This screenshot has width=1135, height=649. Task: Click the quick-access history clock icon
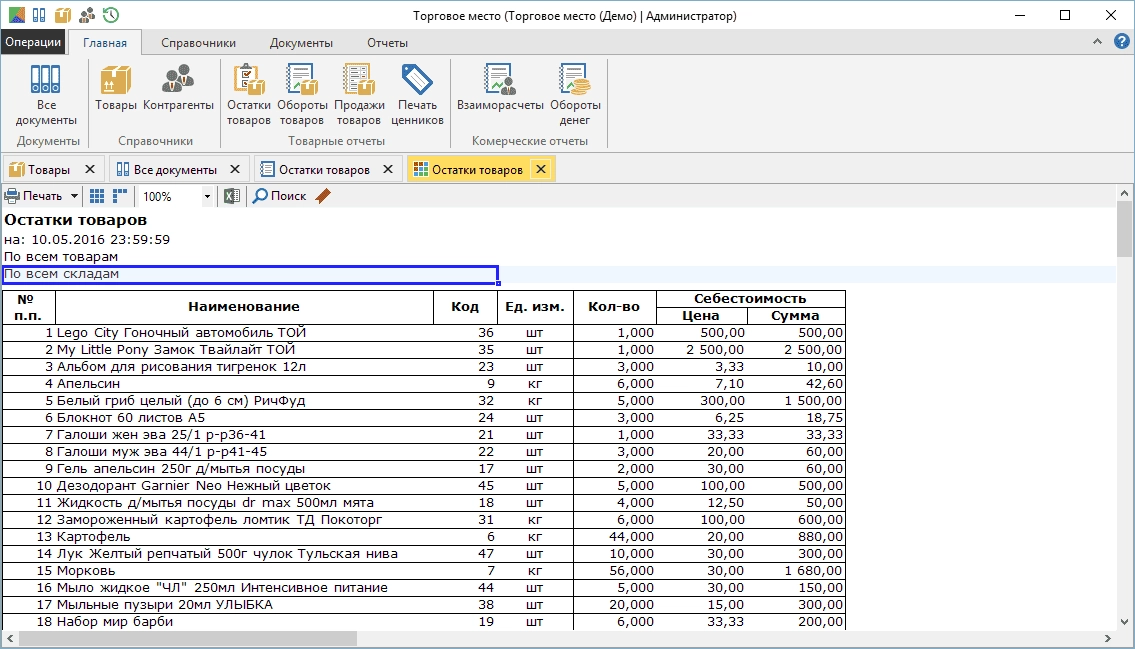pos(111,14)
